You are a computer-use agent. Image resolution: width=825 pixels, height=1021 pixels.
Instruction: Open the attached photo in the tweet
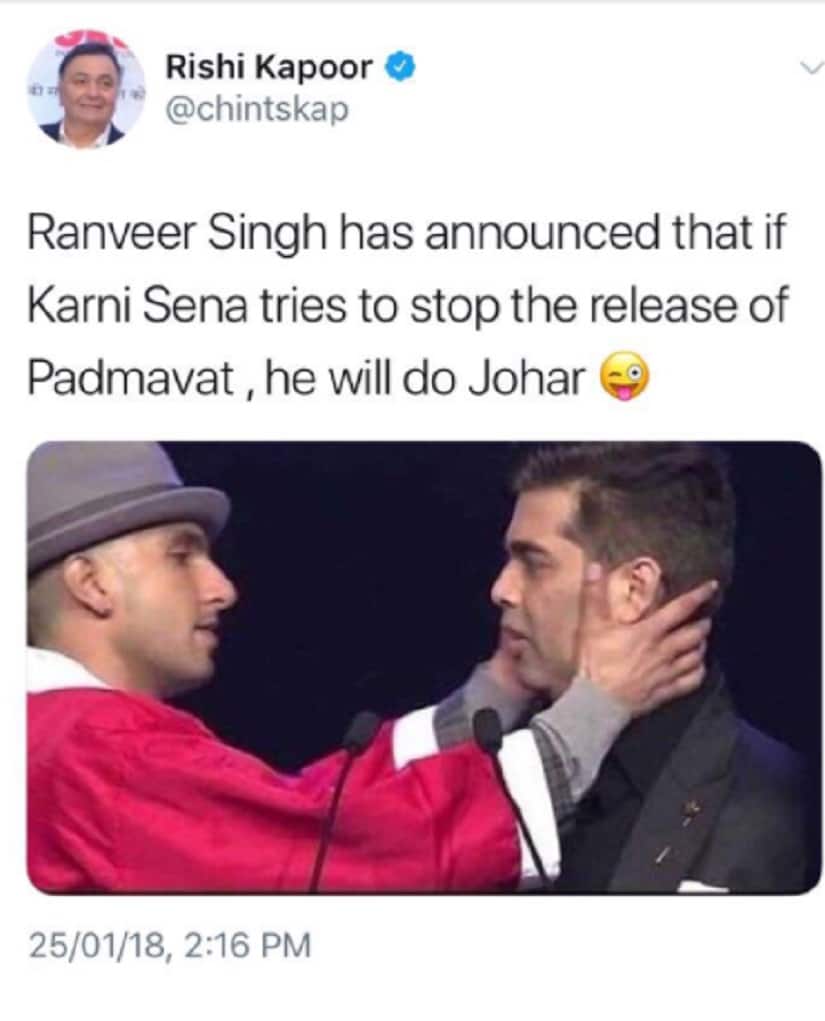[424, 667]
